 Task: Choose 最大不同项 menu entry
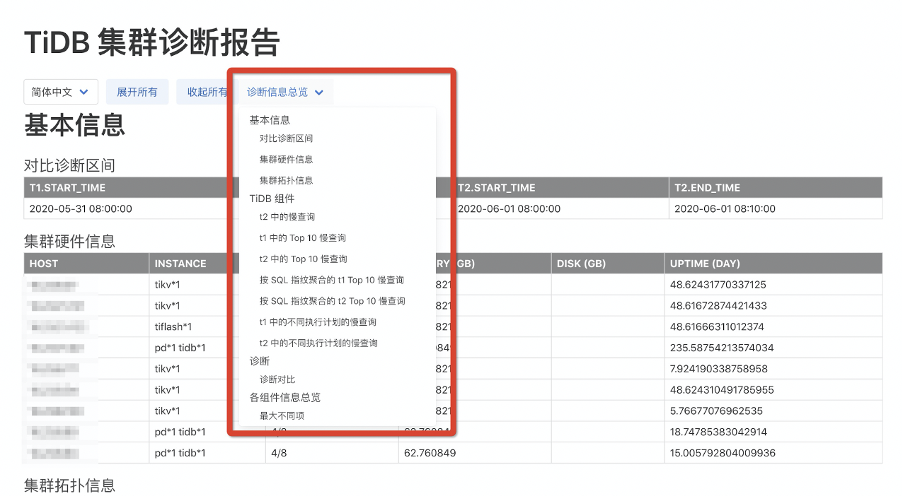pyautogui.click(x=282, y=416)
